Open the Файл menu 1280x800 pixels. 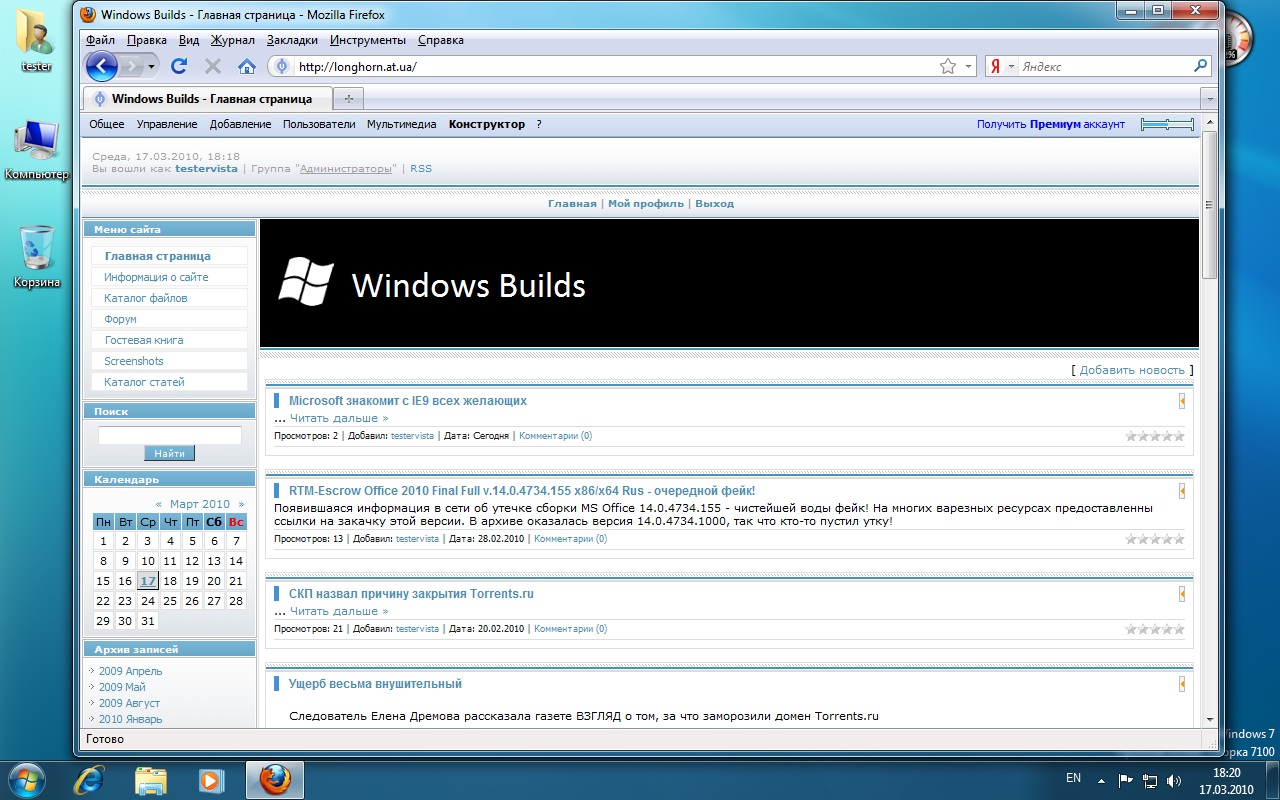101,40
